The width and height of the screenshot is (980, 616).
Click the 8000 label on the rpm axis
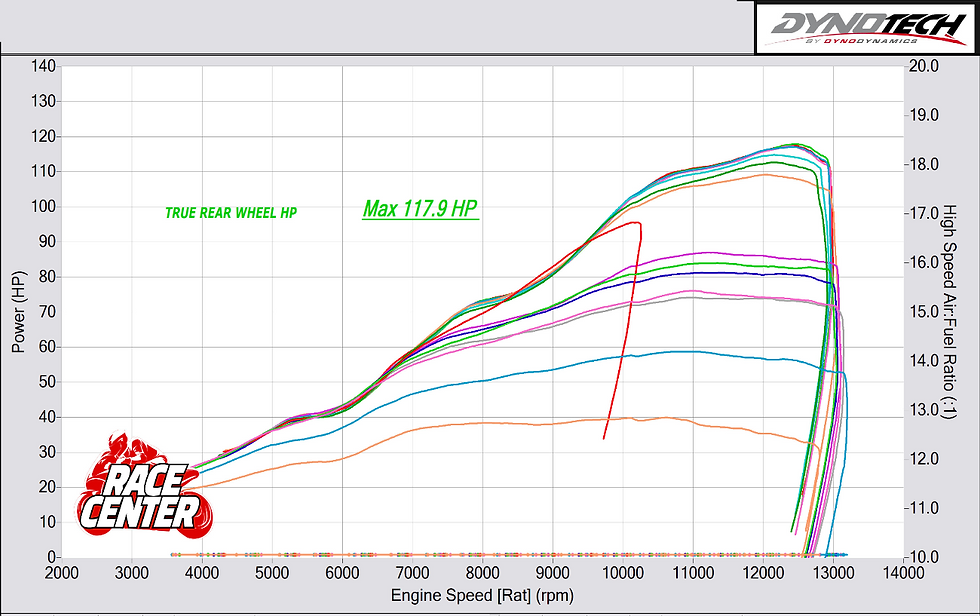coord(482,573)
